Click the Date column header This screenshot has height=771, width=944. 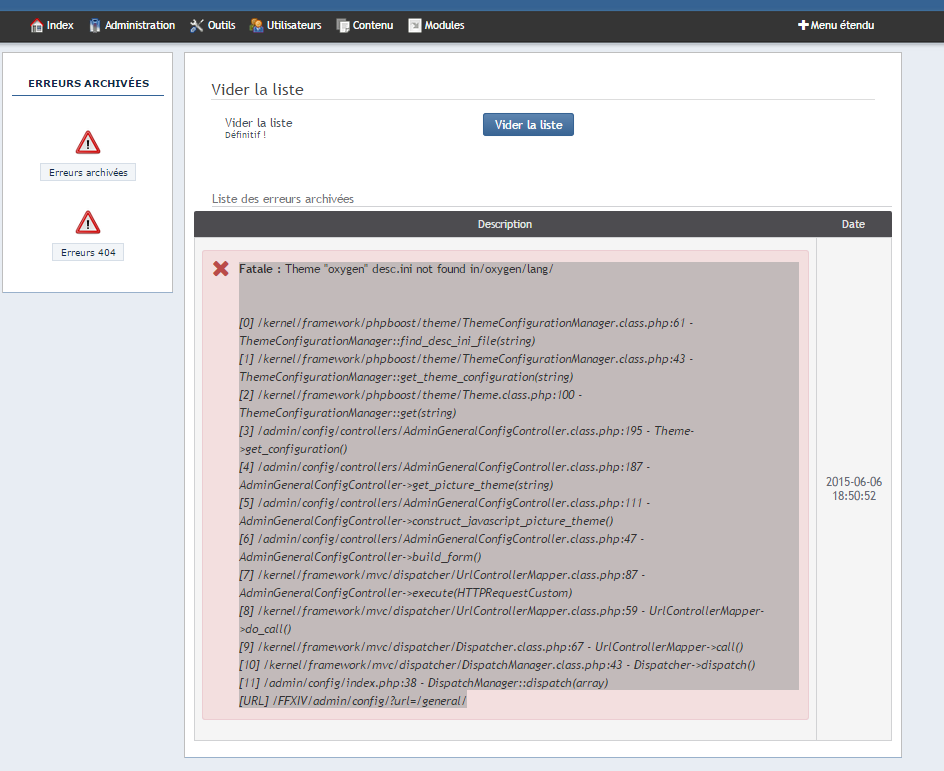[x=853, y=224]
